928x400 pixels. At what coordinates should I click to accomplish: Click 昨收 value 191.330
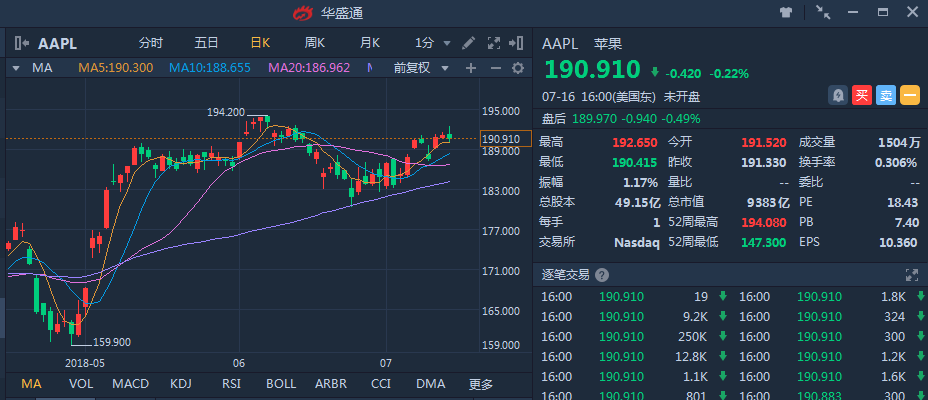[764, 162]
